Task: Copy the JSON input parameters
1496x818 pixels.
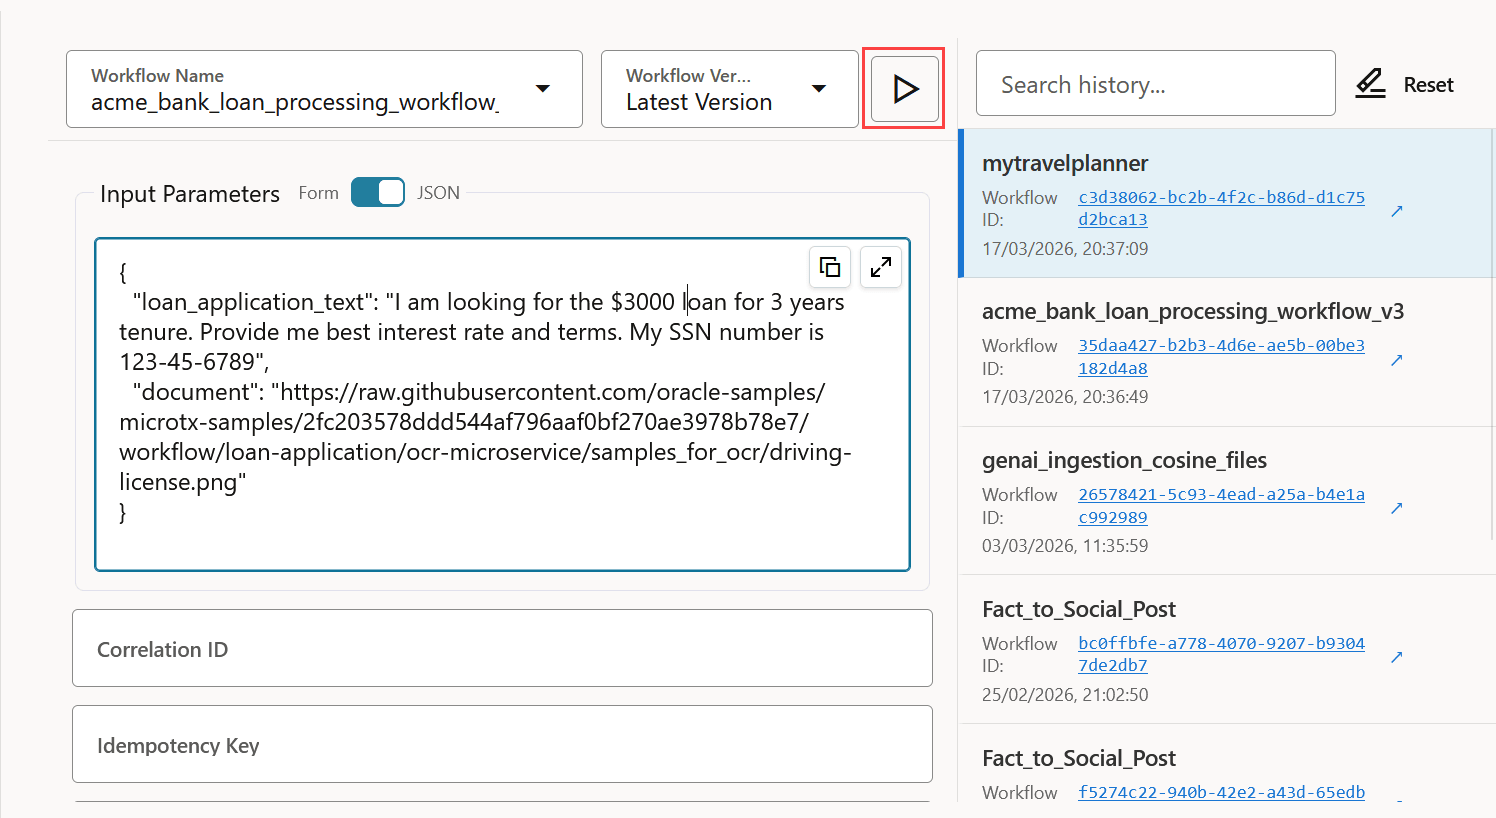Action: 830,267
